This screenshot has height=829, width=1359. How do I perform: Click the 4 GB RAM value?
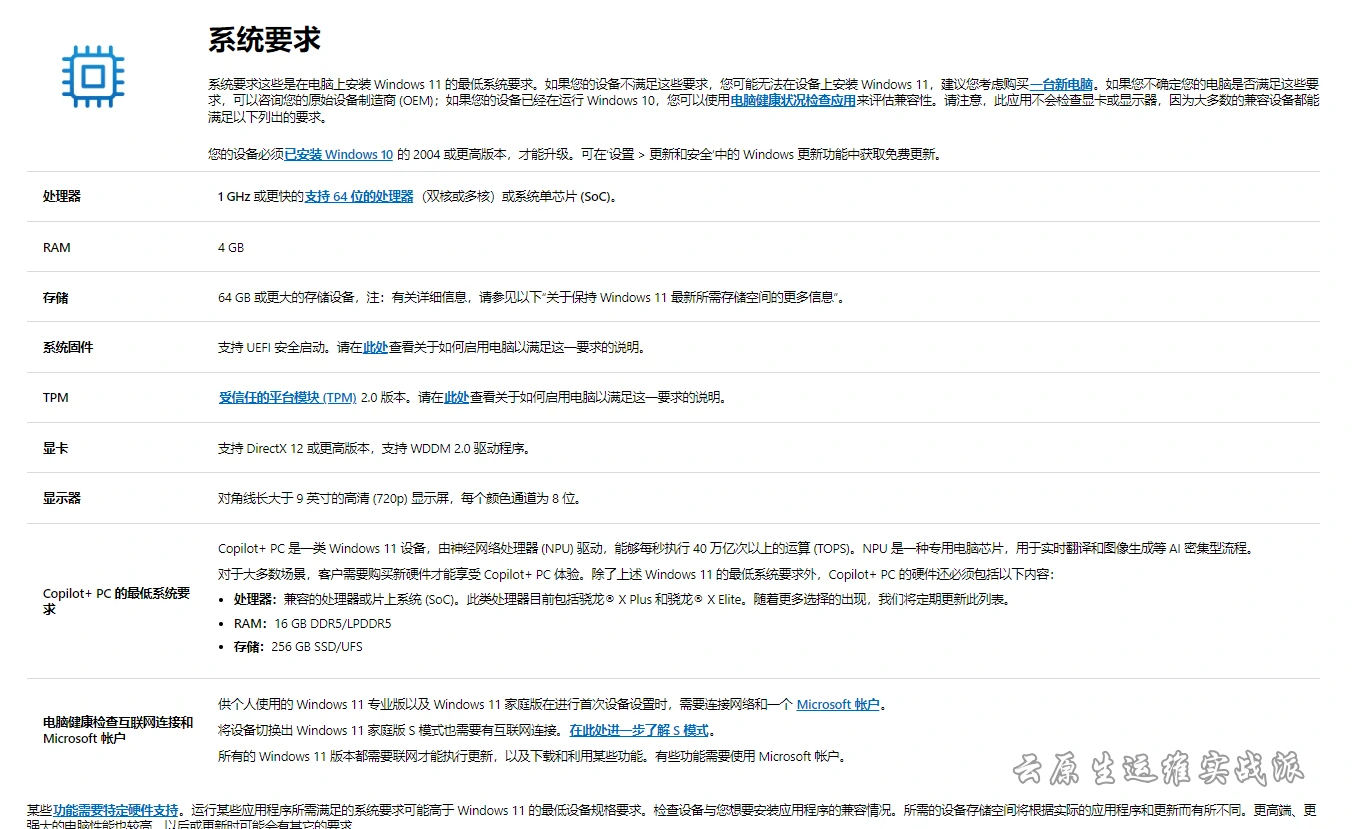tap(231, 247)
